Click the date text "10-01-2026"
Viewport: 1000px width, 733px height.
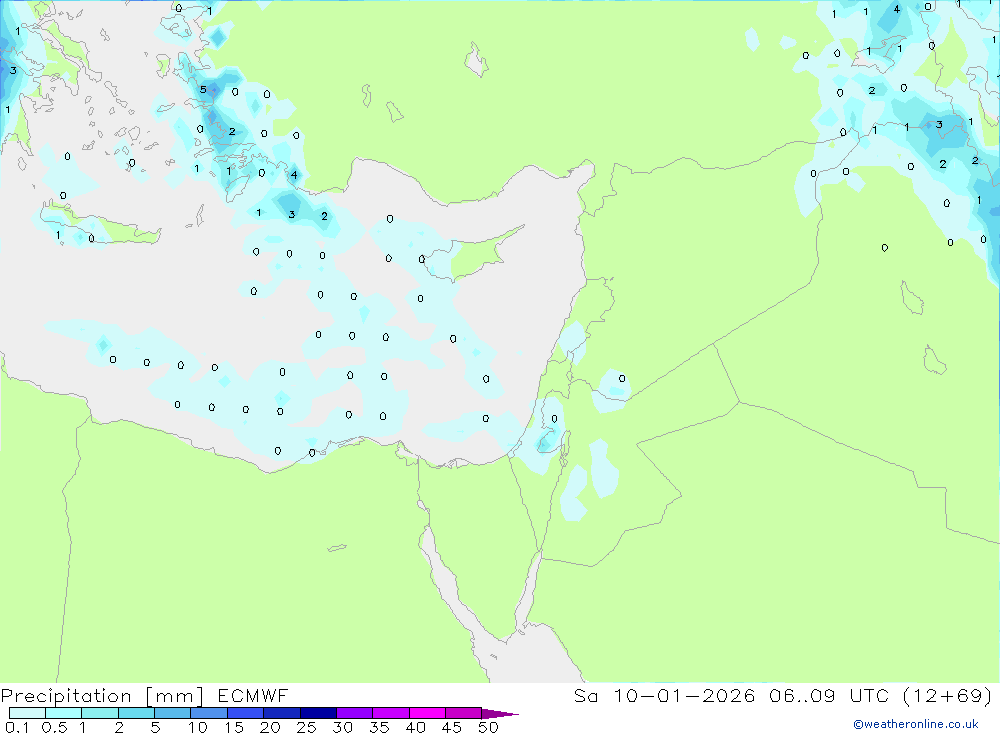684,695
